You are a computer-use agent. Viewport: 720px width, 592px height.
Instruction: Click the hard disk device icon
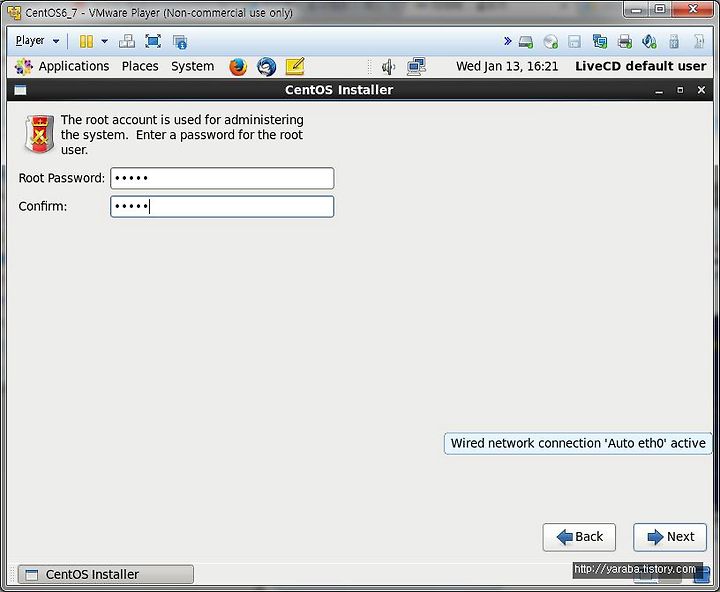526,42
